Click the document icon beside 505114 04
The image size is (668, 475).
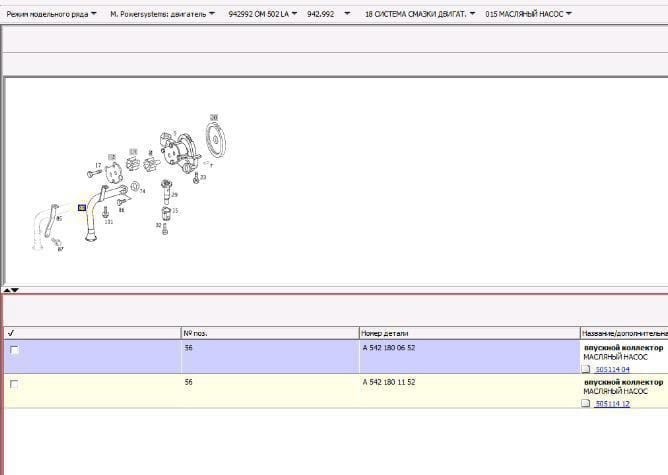(x=586, y=369)
